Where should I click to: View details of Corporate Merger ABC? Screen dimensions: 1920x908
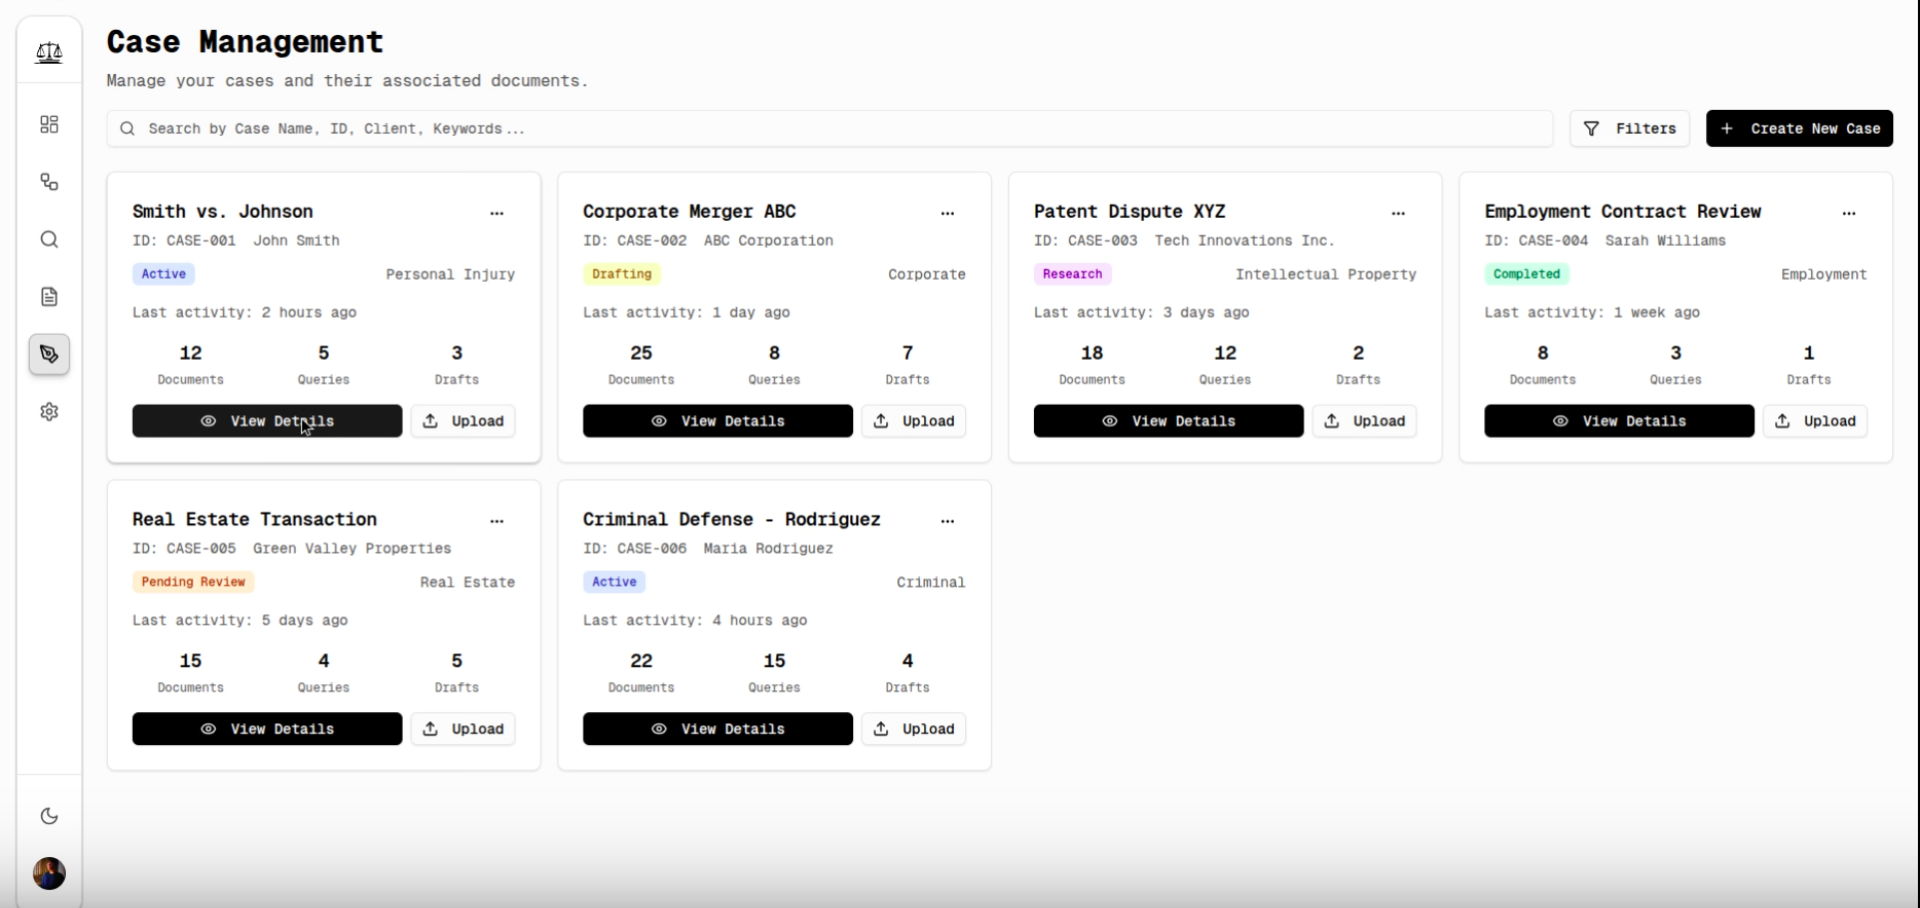point(717,421)
